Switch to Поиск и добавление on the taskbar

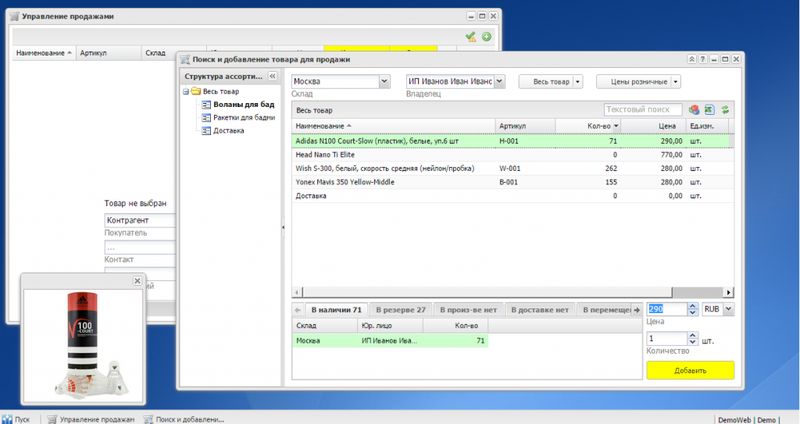pyautogui.click(x=185, y=419)
